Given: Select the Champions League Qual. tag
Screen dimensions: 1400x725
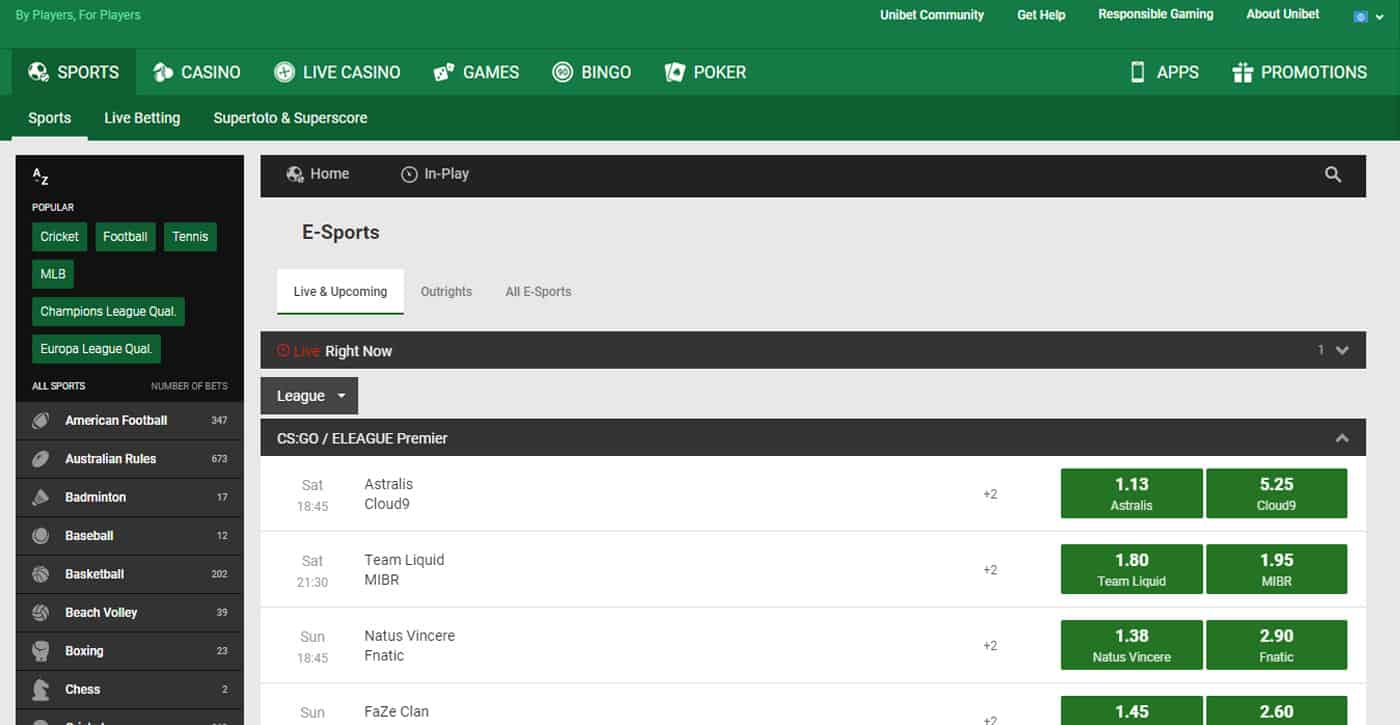Looking at the screenshot, I should [x=108, y=311].
